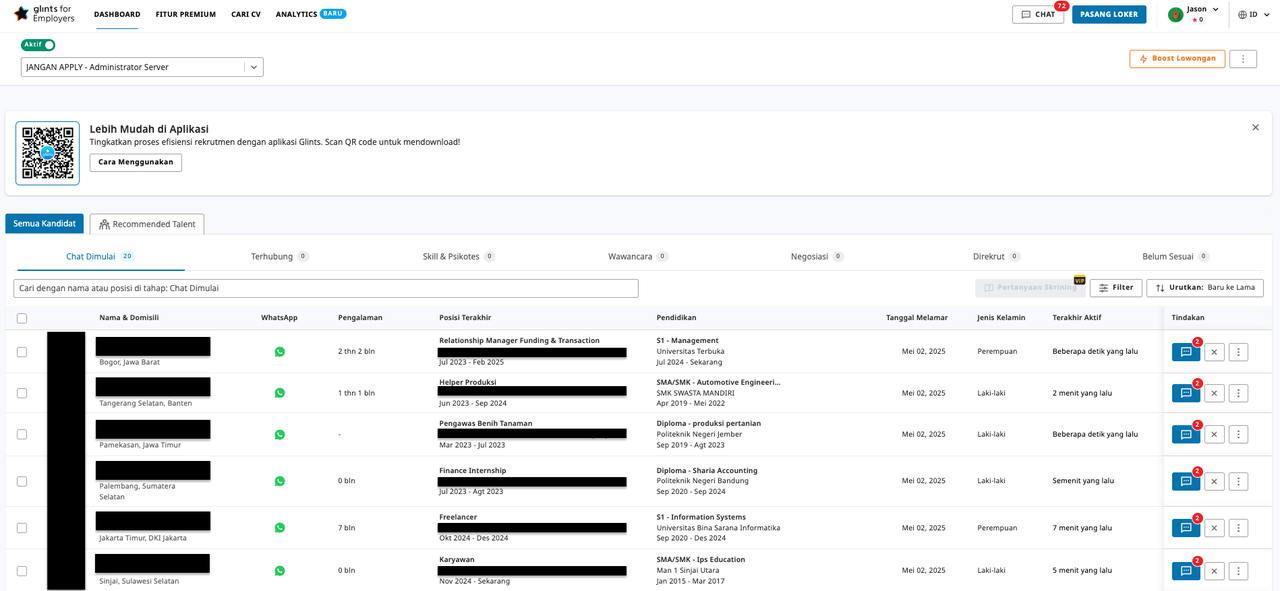Open chat for the Bogor, Jawa Barat candidate
The image size is (1280, 591).
pos(1185,352)
